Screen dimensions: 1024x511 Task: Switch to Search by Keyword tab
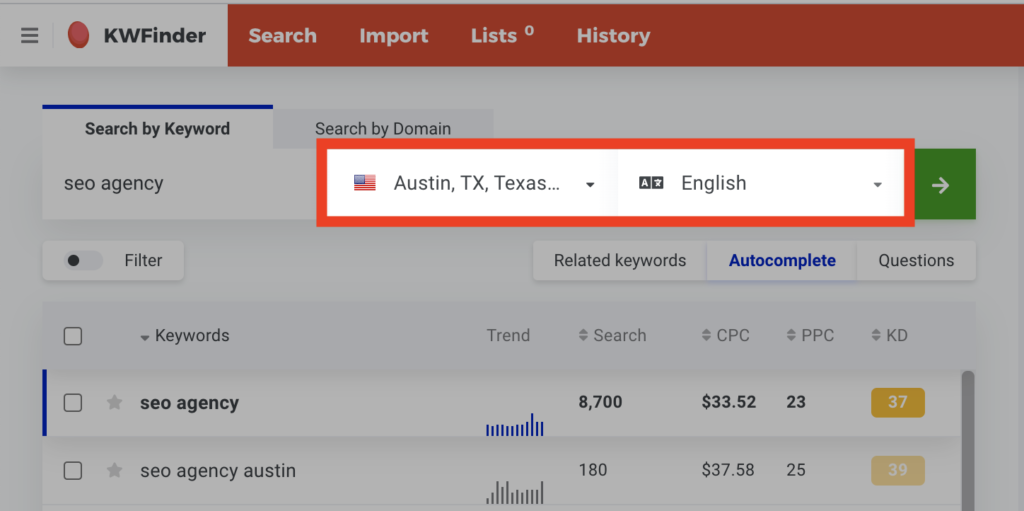click(157, 129)
